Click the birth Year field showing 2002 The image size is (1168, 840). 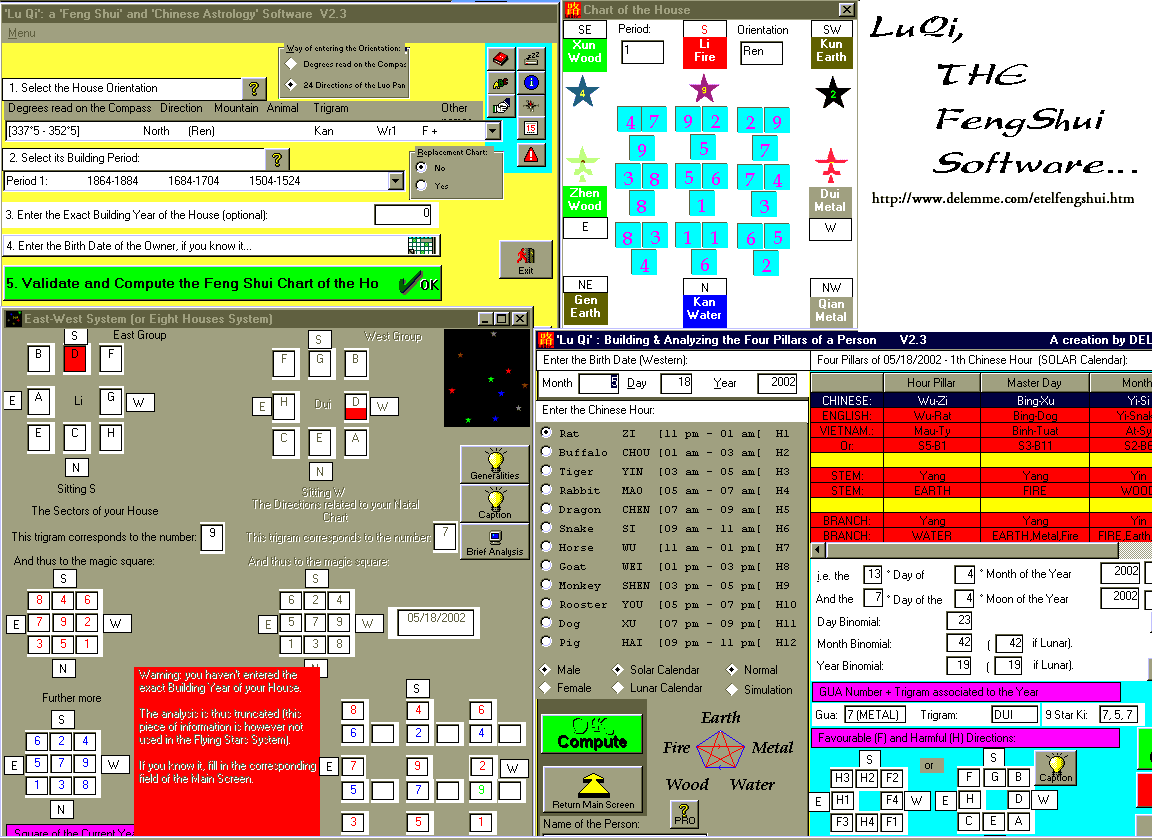[x=777, y=383]
